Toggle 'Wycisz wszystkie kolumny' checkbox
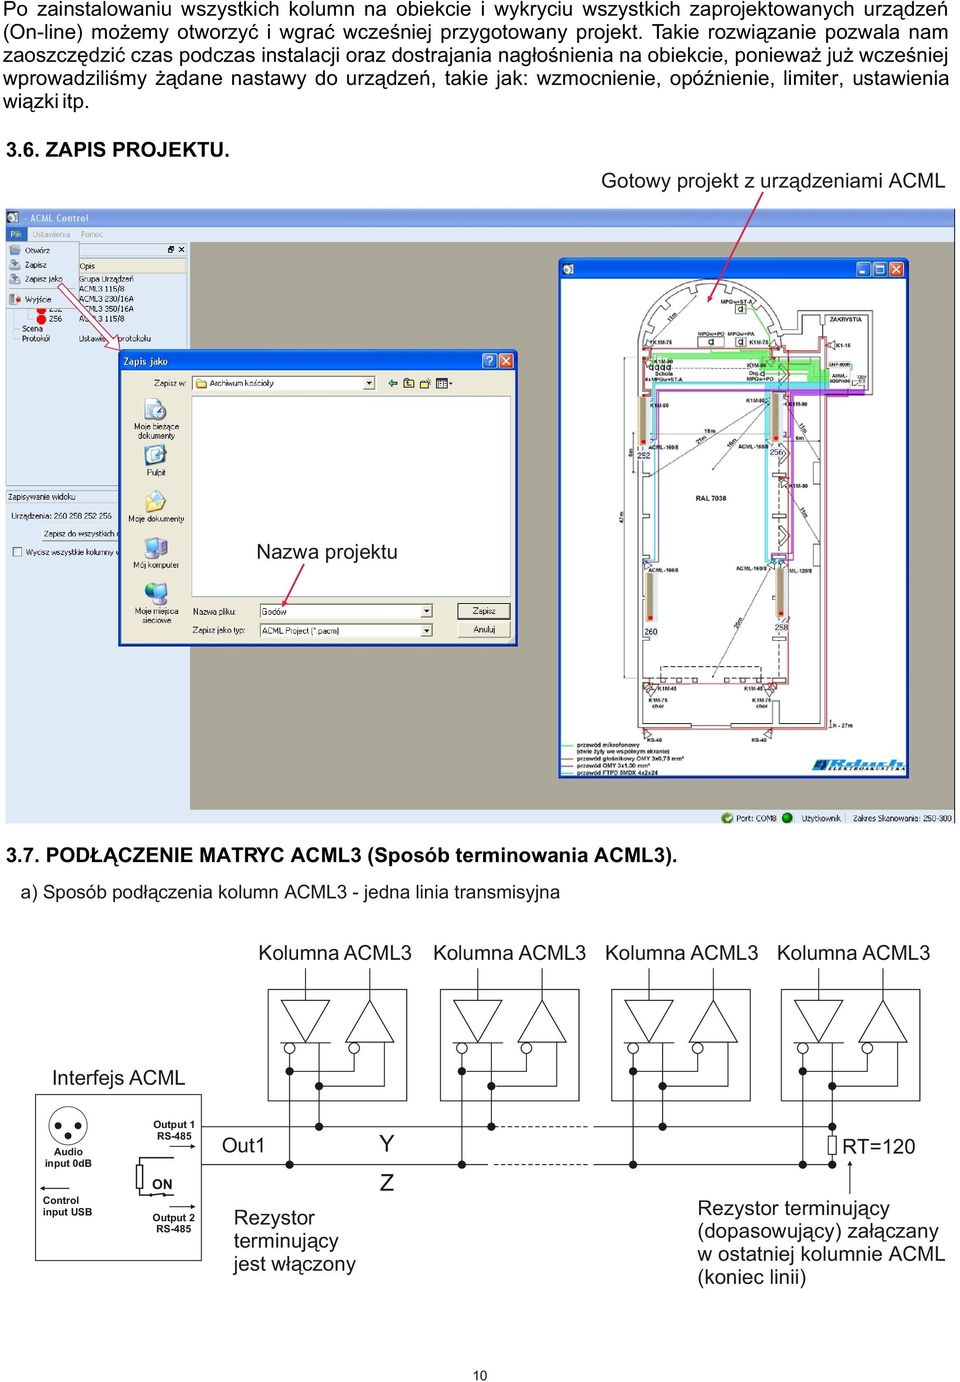Image resolution: width=960 pixels, height=1382 pixels. click(17, 552)
